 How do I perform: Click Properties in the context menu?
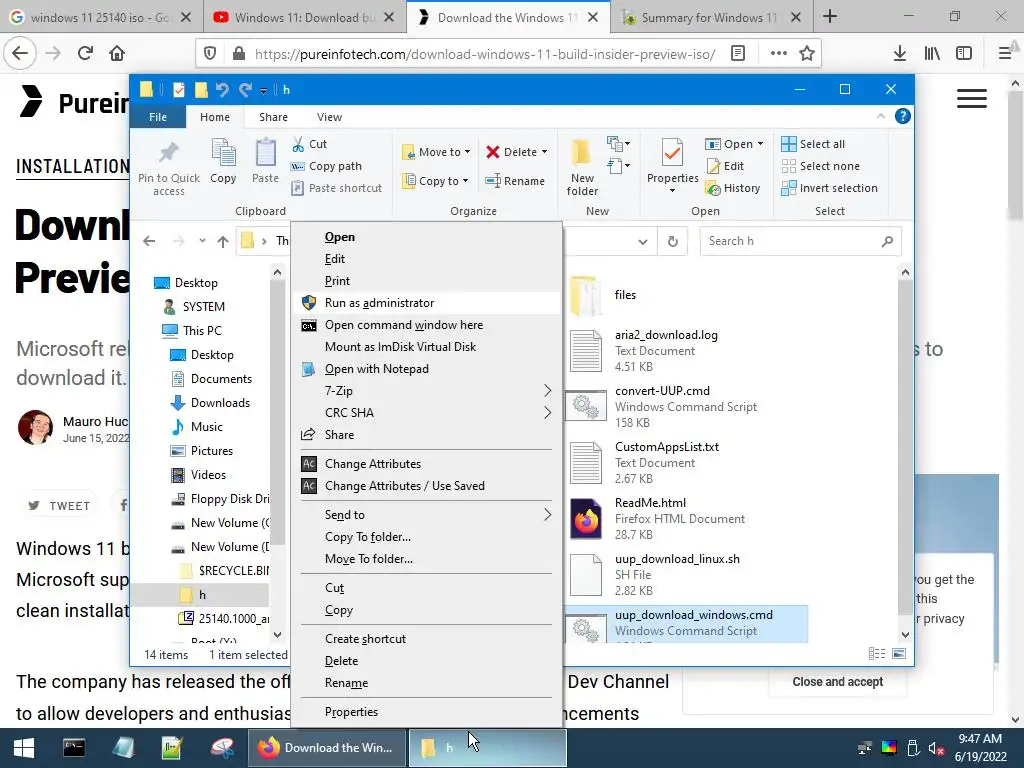(x=427, y=711)
